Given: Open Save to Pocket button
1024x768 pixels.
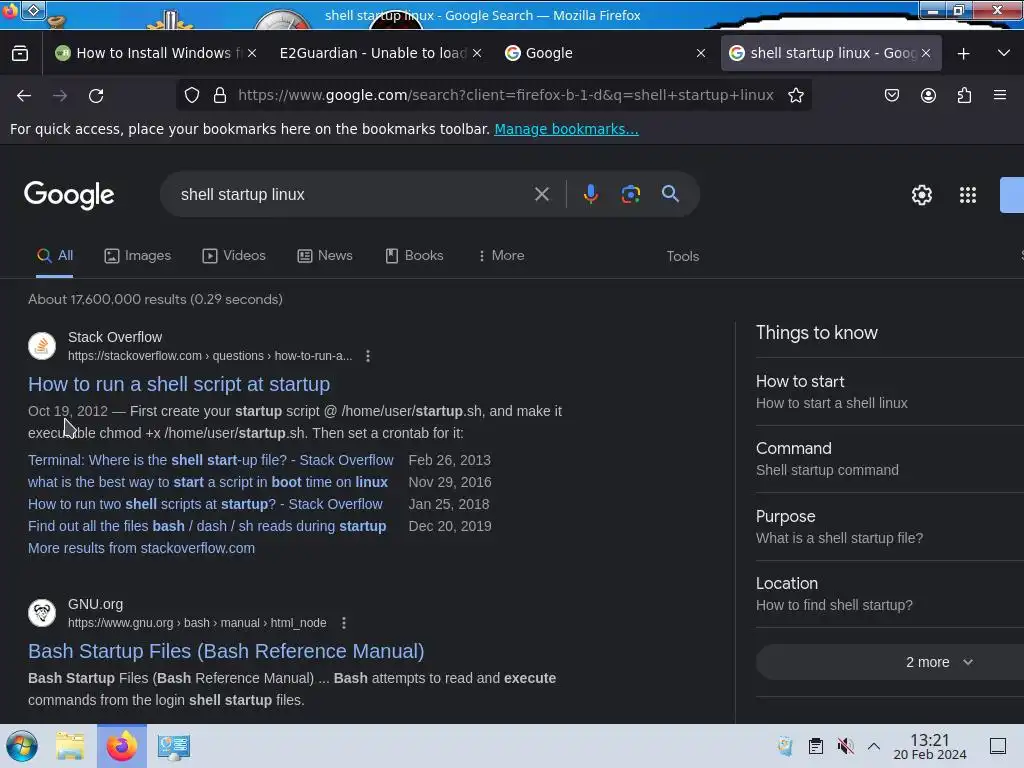Looking at the screenshot, I should pyautogui.click(x=891, y=95).
